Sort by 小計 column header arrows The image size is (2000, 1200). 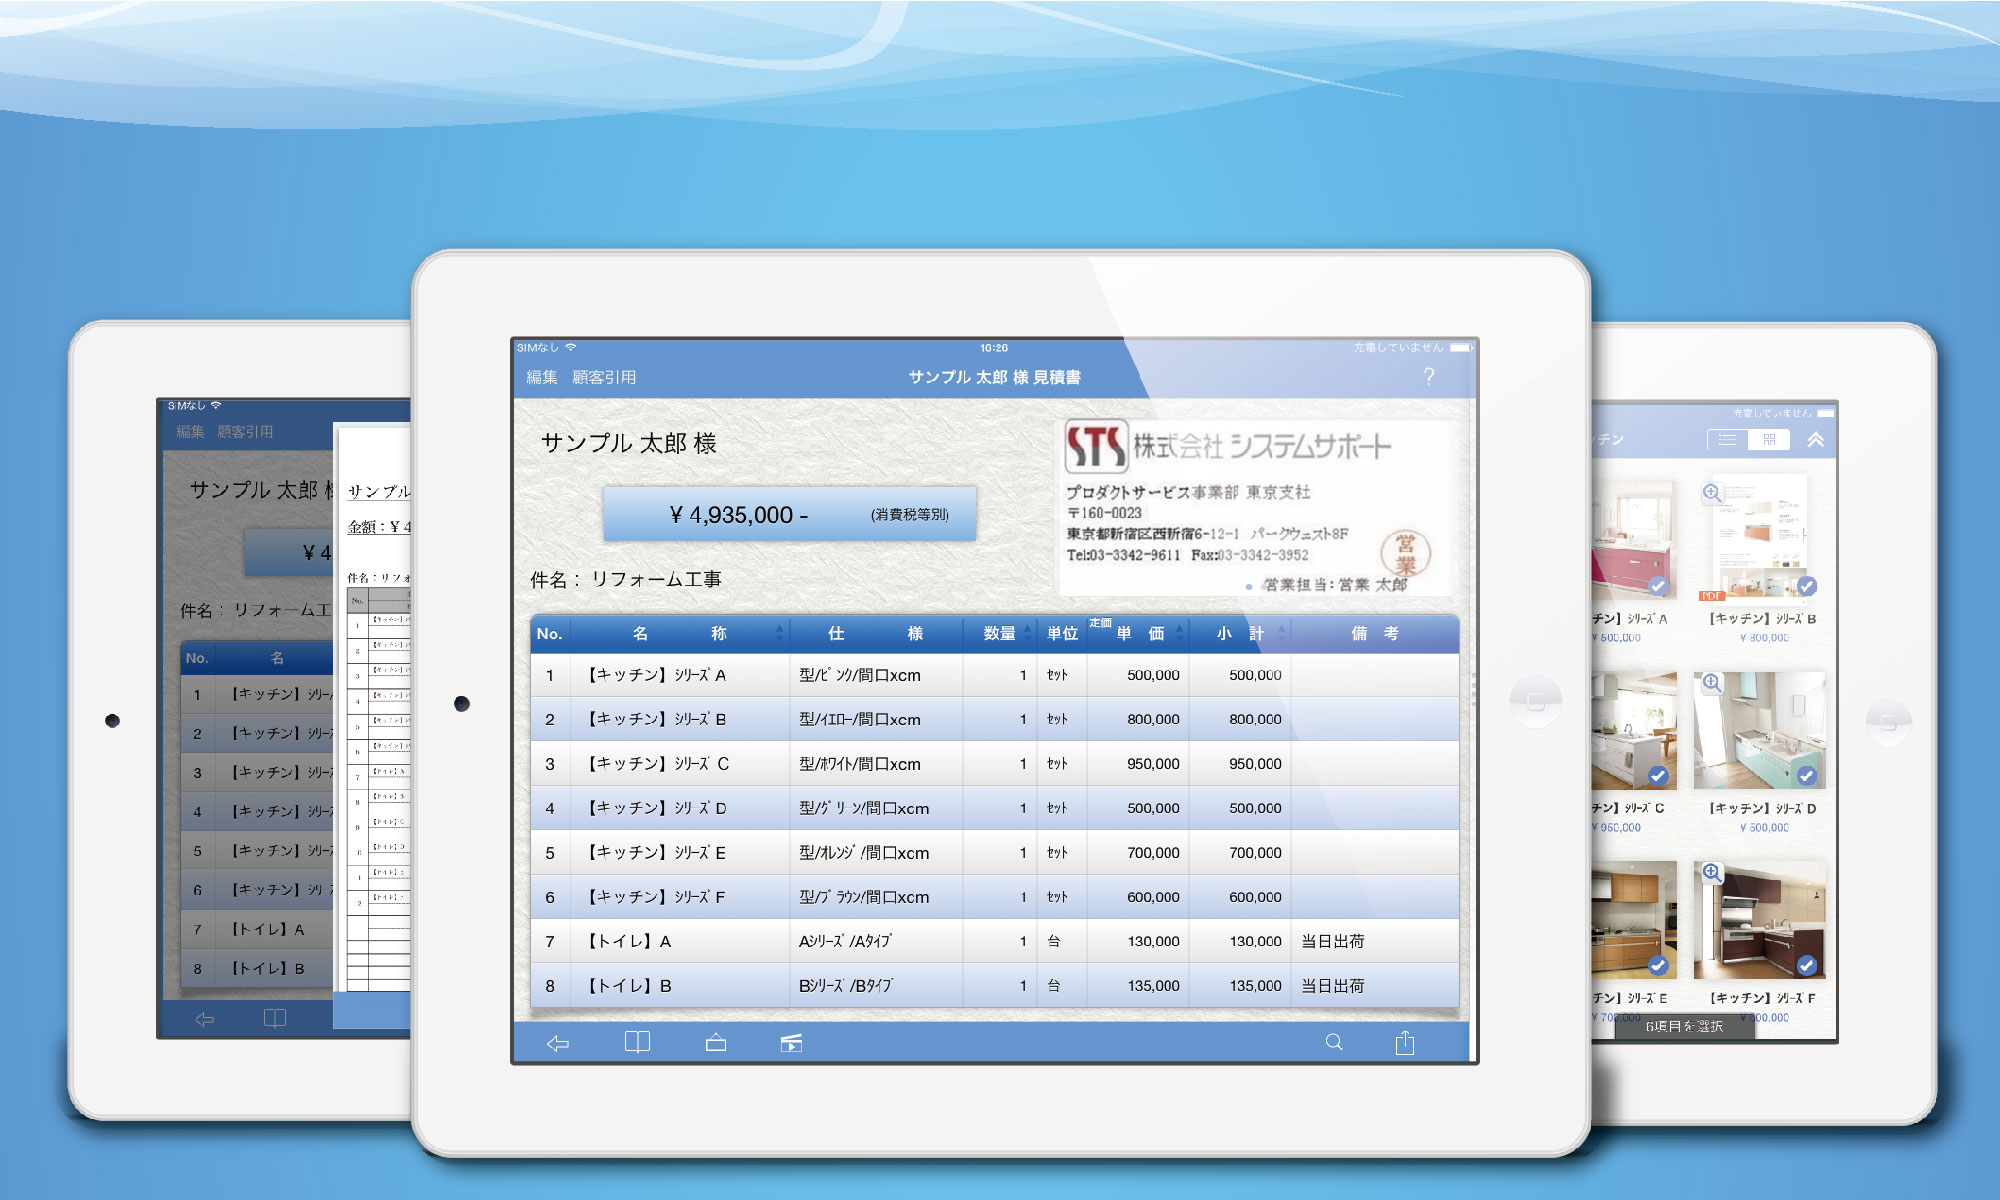tap(1281, 633)
